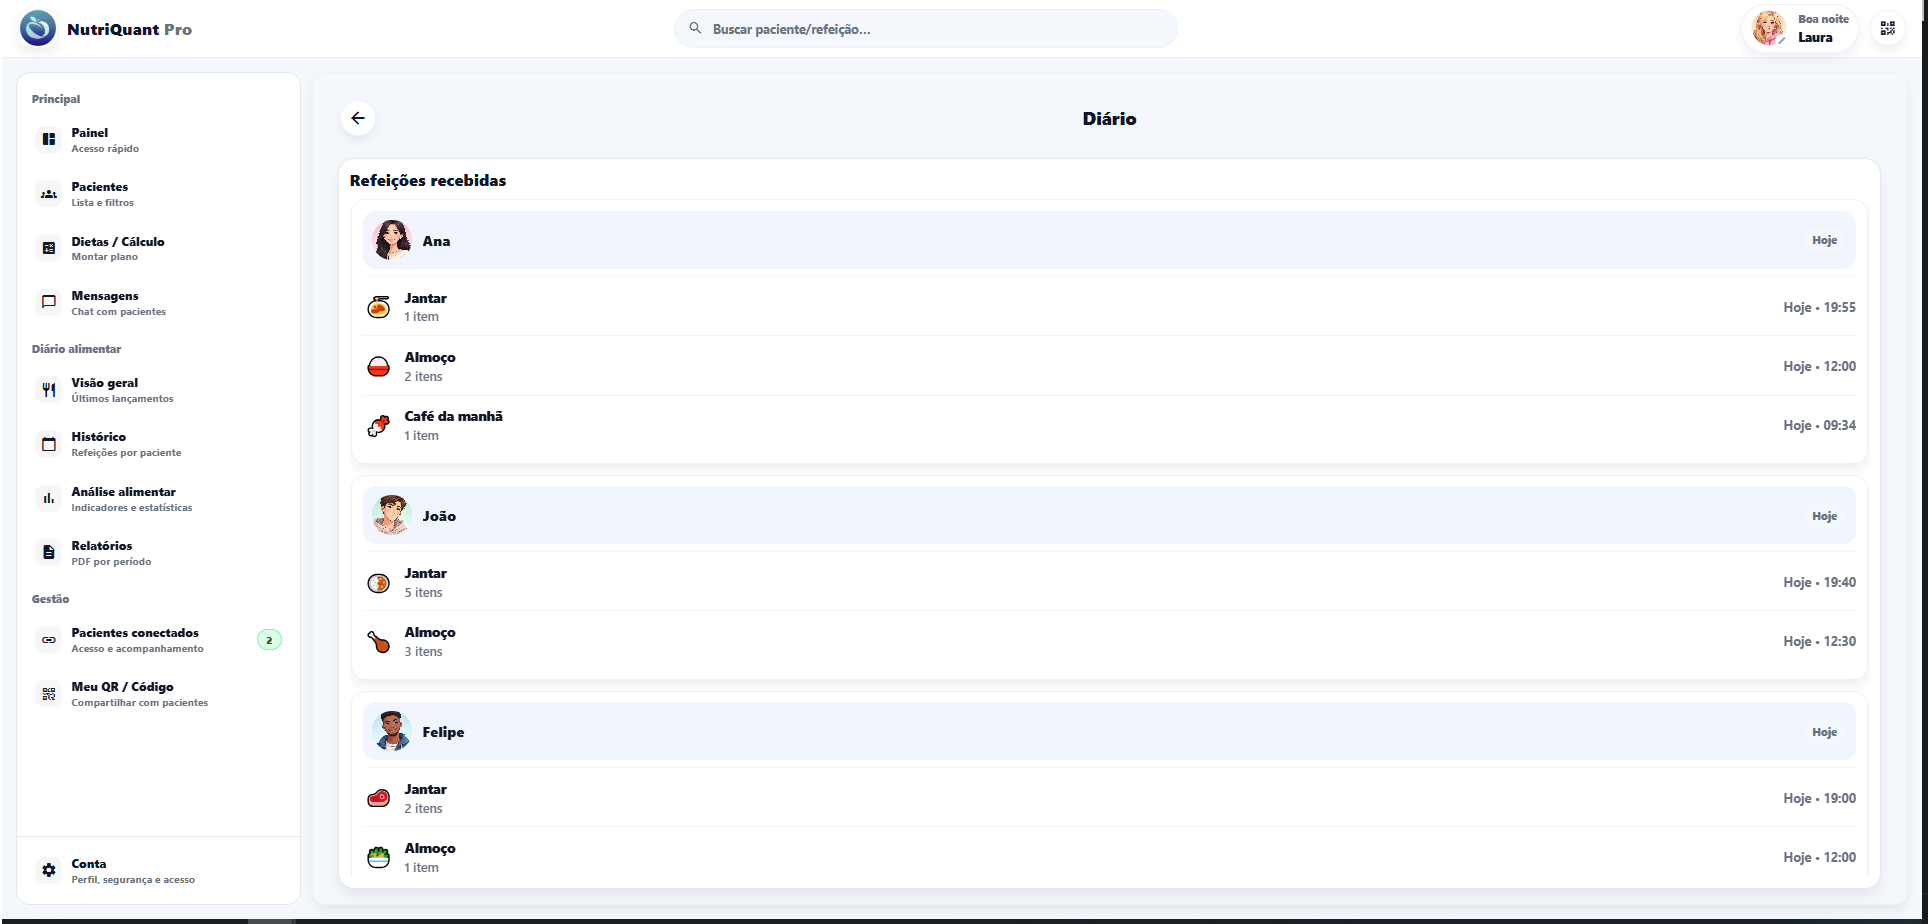Click the back arrow button
1928x924 pixels.
[x=358, y=118]
